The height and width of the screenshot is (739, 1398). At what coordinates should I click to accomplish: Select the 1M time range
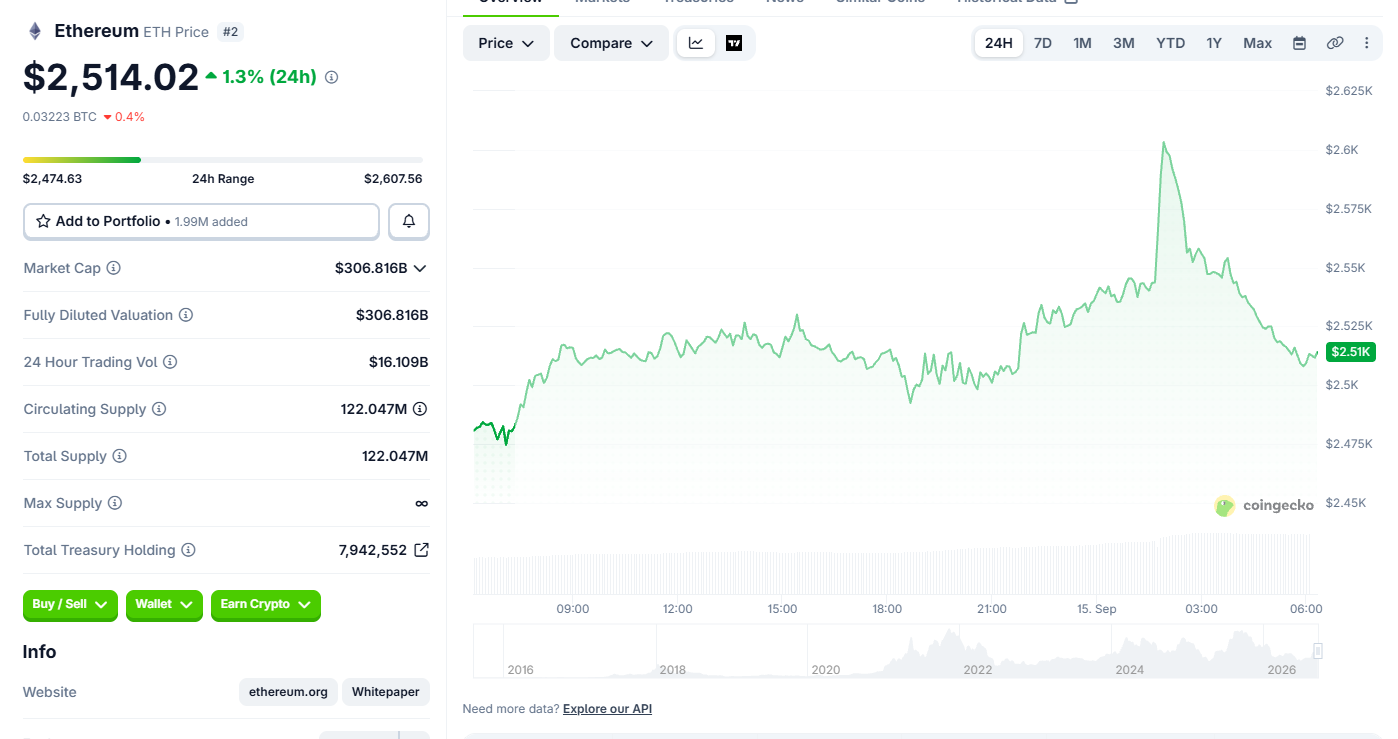tap(1082, 43)
